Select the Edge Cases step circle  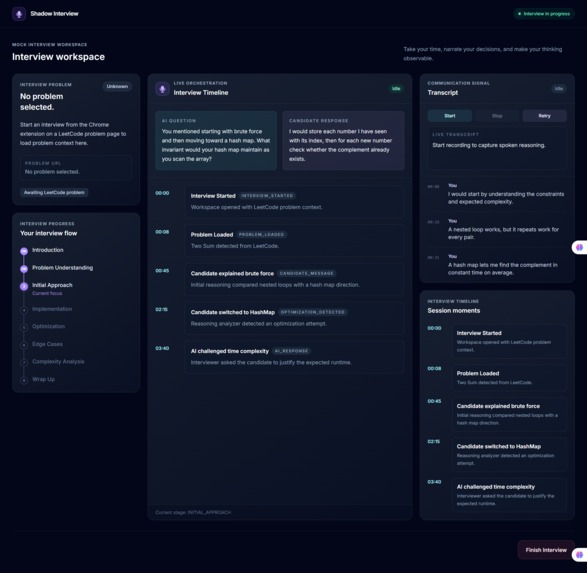[24, 345]
